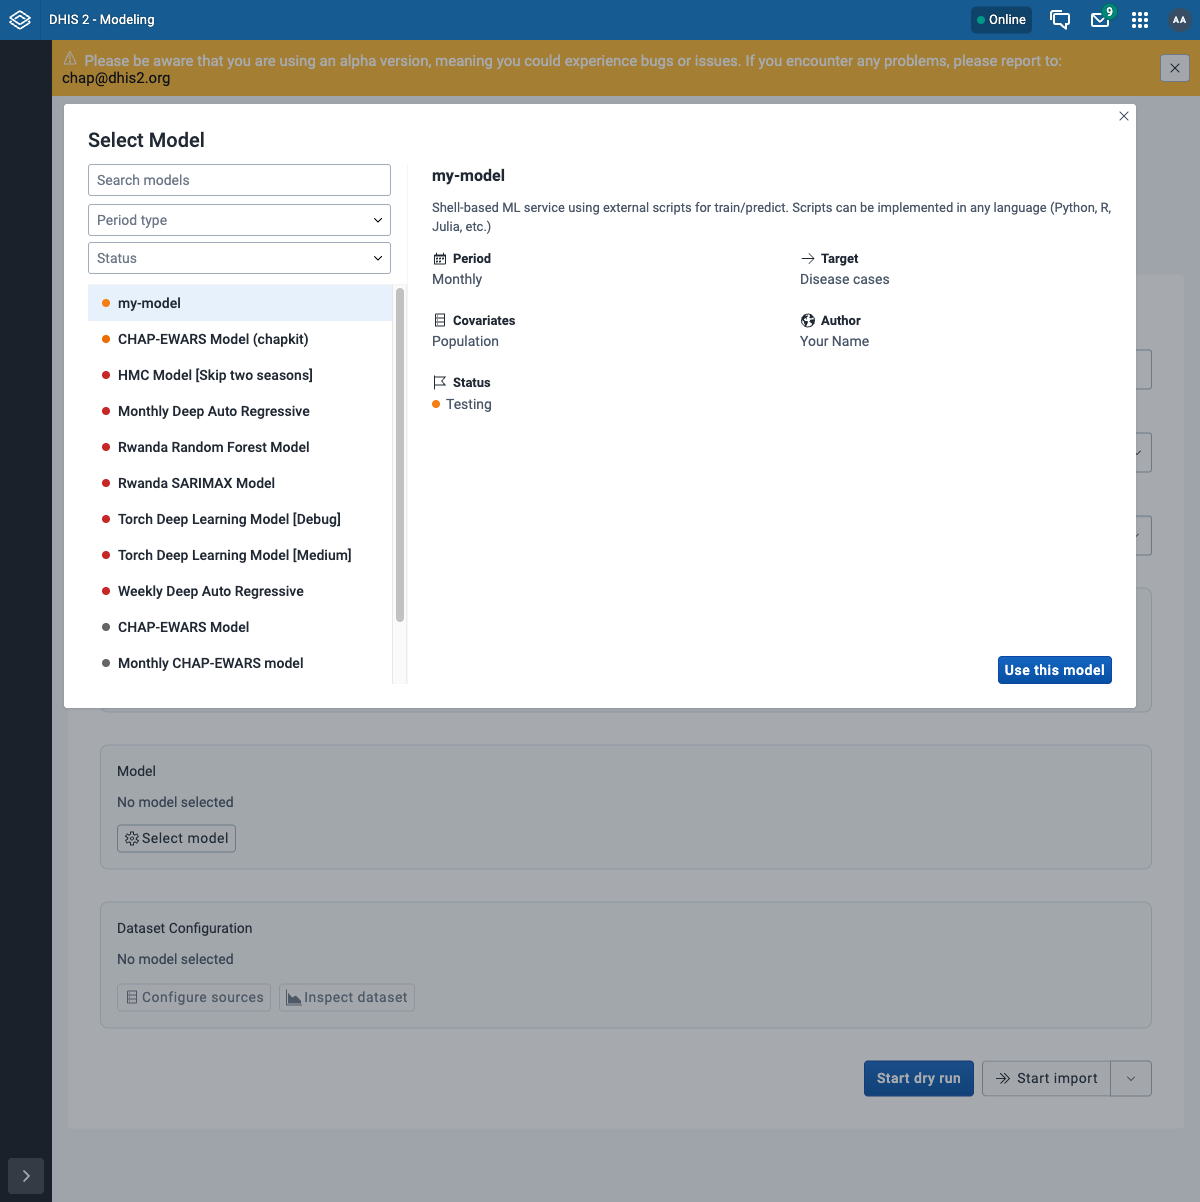Click the Author globe icon
Screen dimensions: 1200x1202
coord(808,321)
